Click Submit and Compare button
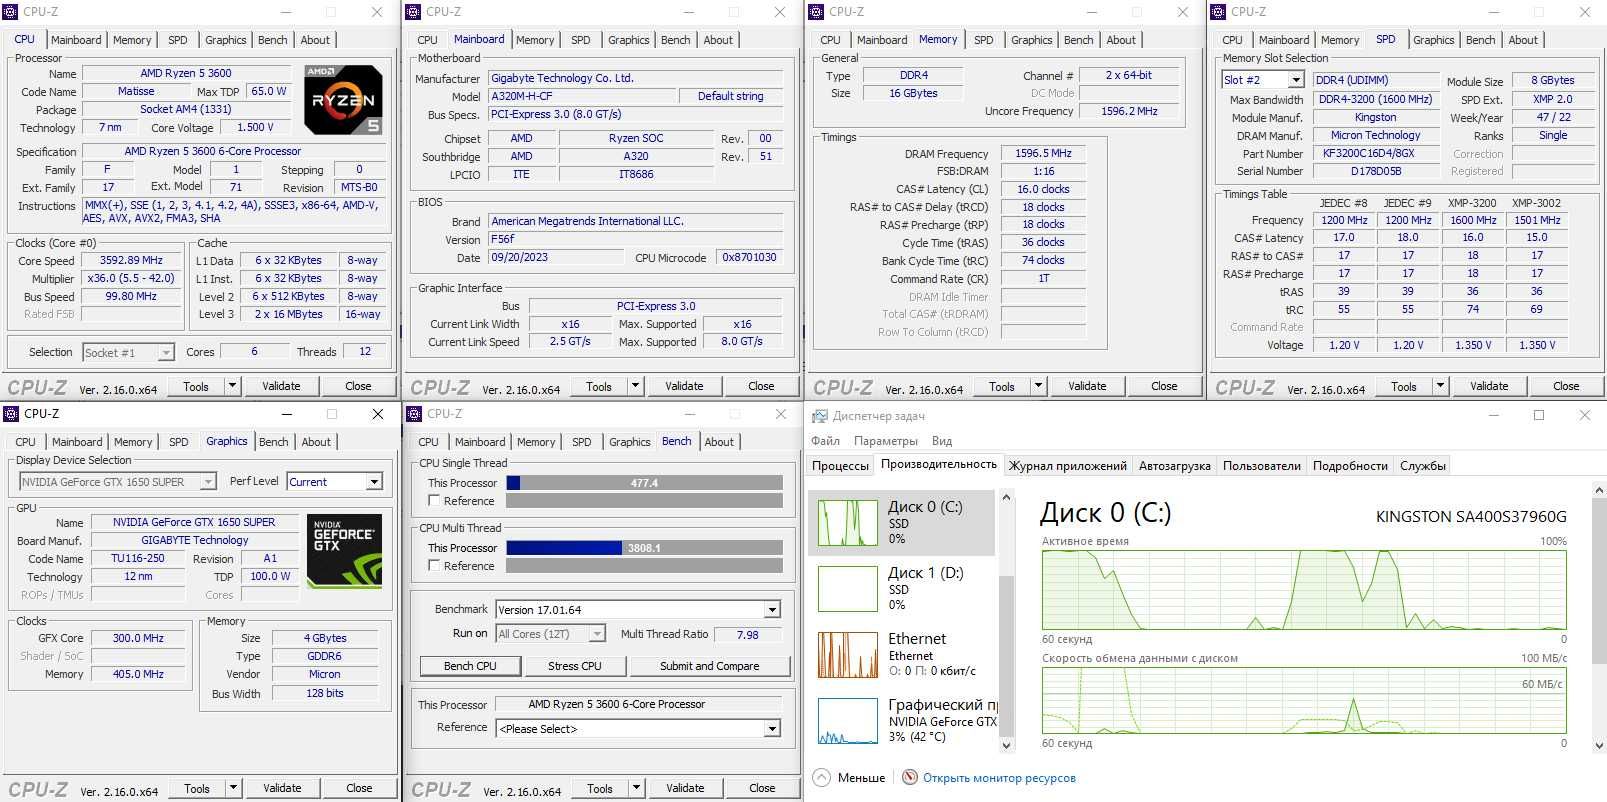This screenshot has height=802, width=1607. point(709,666)
